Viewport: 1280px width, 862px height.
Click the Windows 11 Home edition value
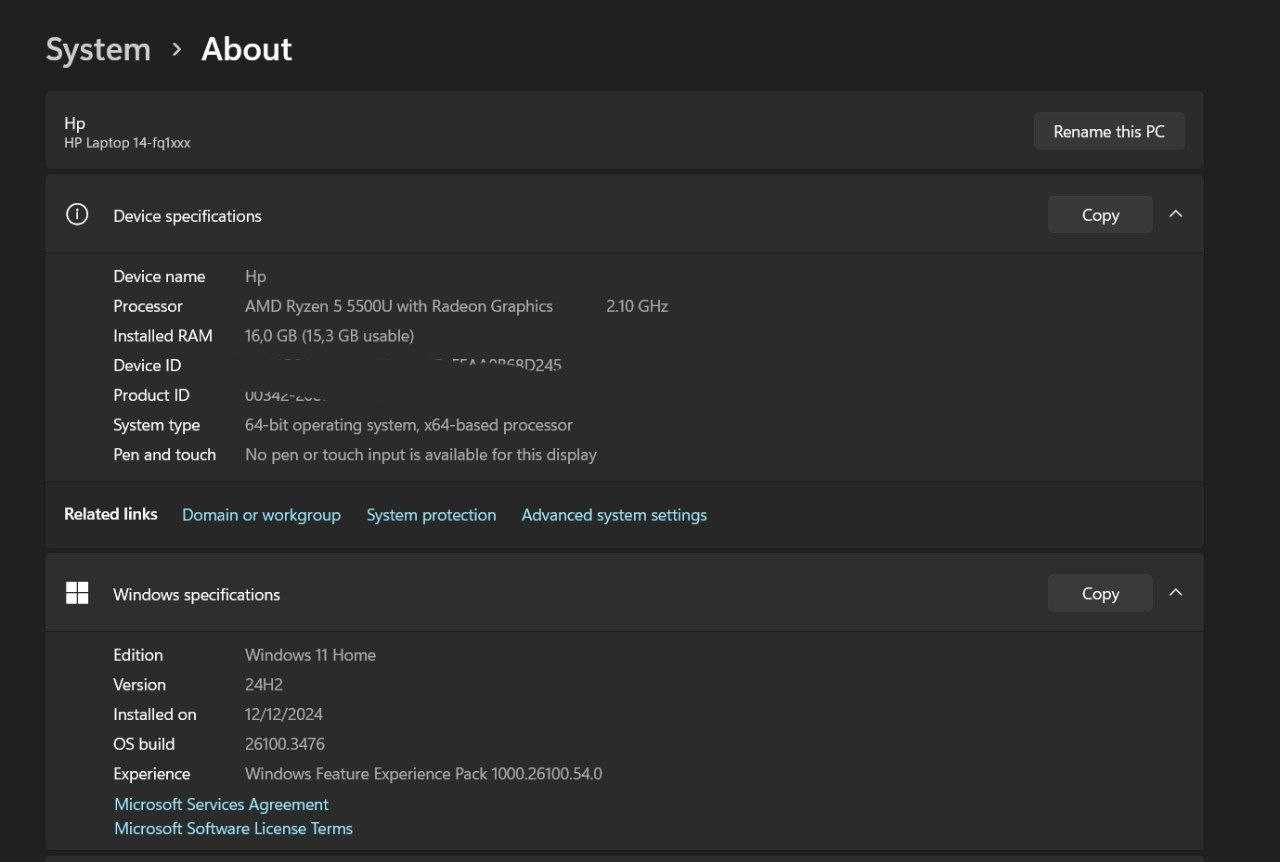coord(310,655)
